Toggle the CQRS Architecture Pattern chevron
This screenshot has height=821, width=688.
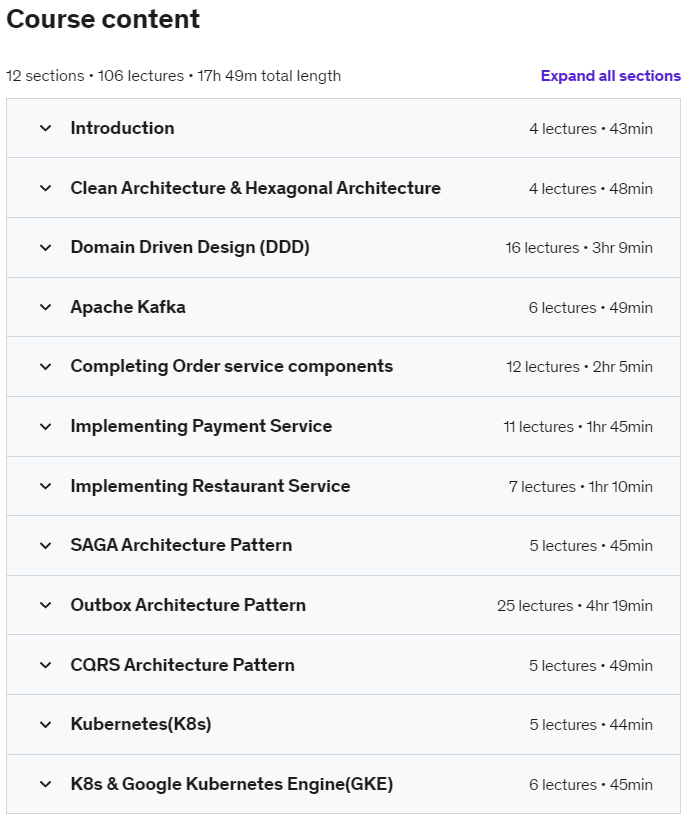coord(45,665)
